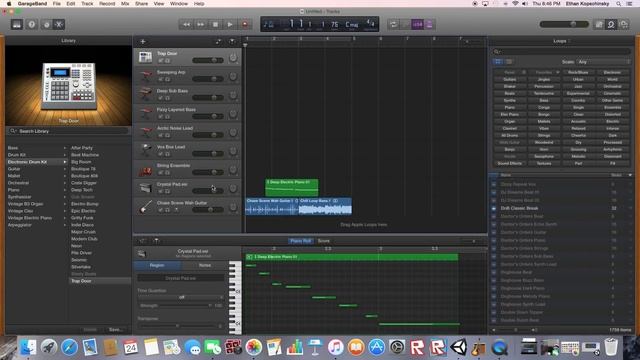The image size is (640, 360).
Task: Click the Save button in Library
Action: pos(115,329)
